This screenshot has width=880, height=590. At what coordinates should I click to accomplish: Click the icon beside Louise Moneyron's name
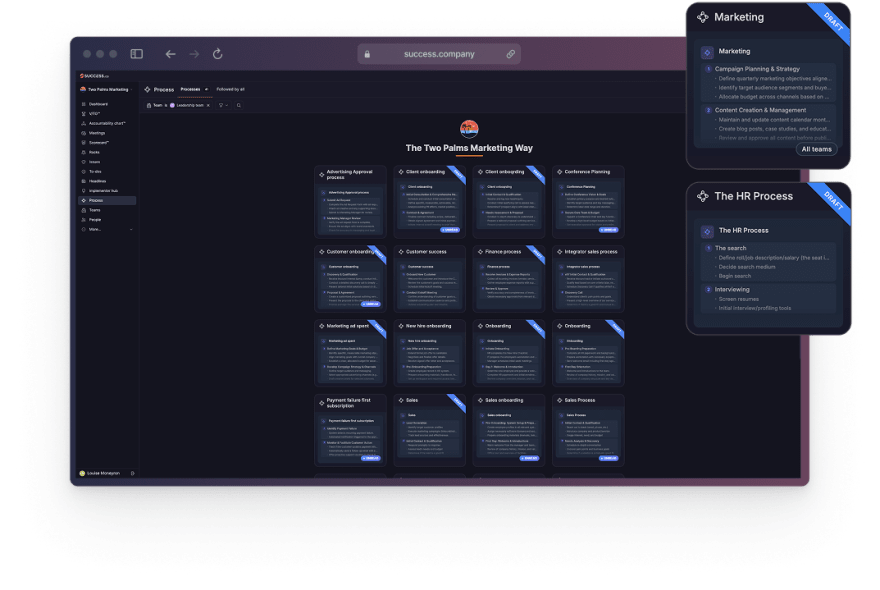[132, 473]
